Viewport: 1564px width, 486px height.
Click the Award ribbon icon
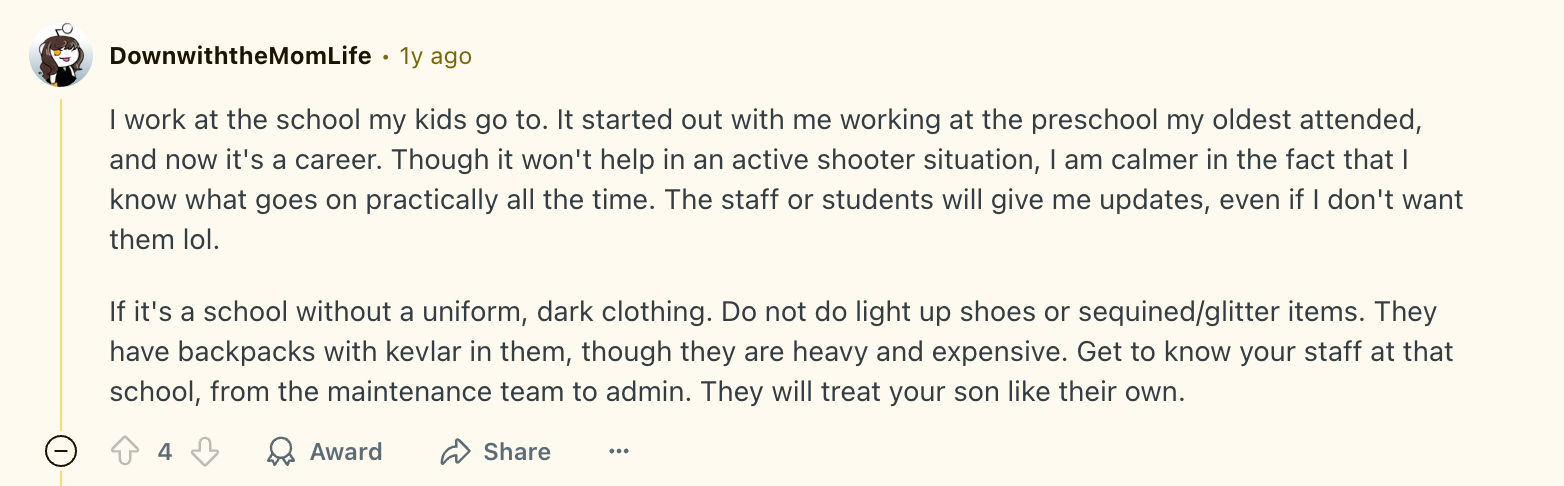(x=281, y=452)
